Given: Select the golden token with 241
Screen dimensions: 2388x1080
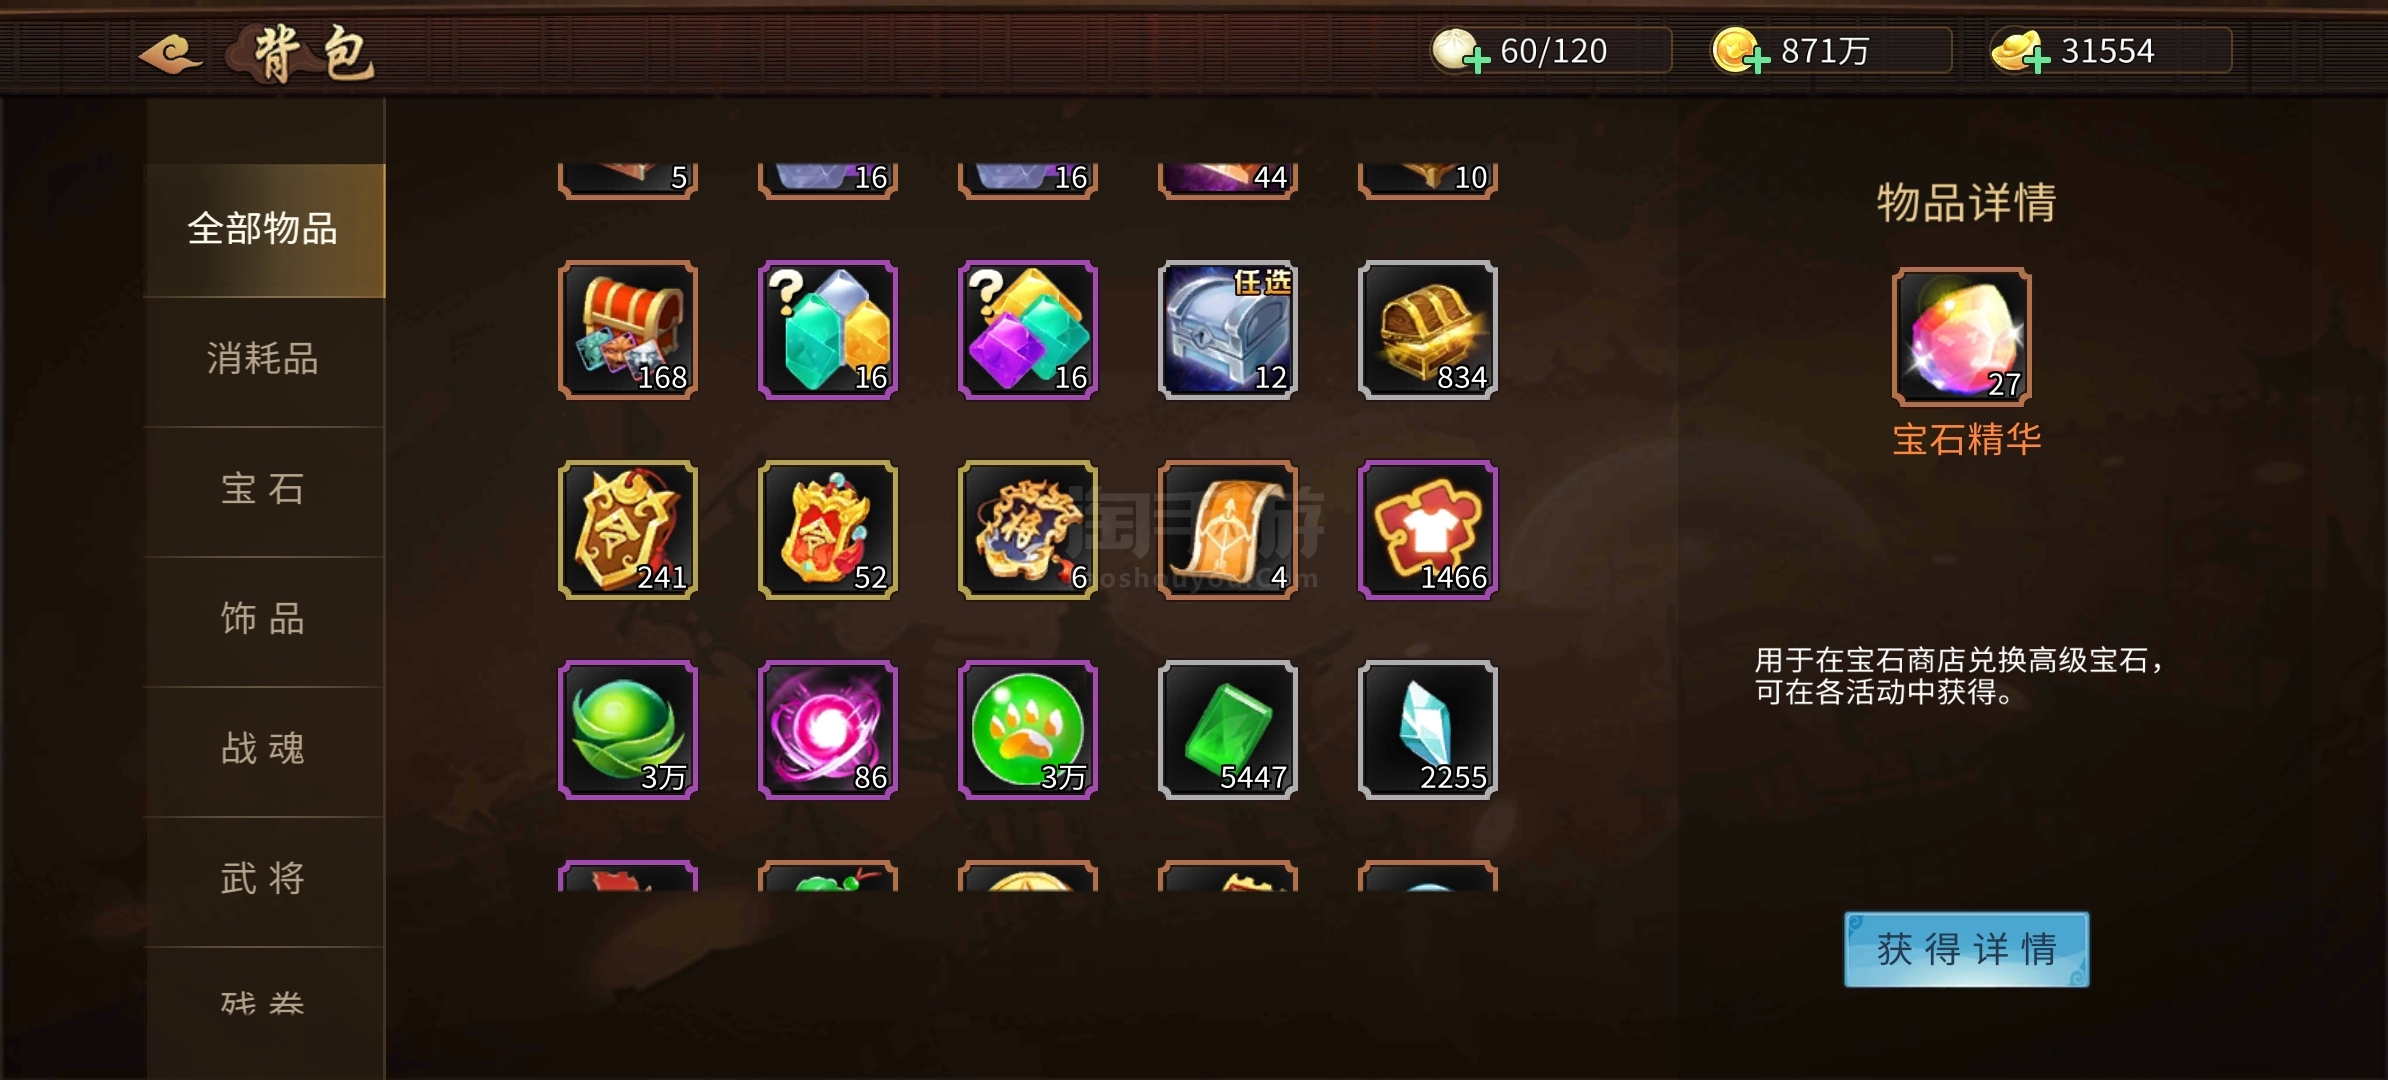Looking at the screenshot, I should pyautogui.click(x=628, y=530).
